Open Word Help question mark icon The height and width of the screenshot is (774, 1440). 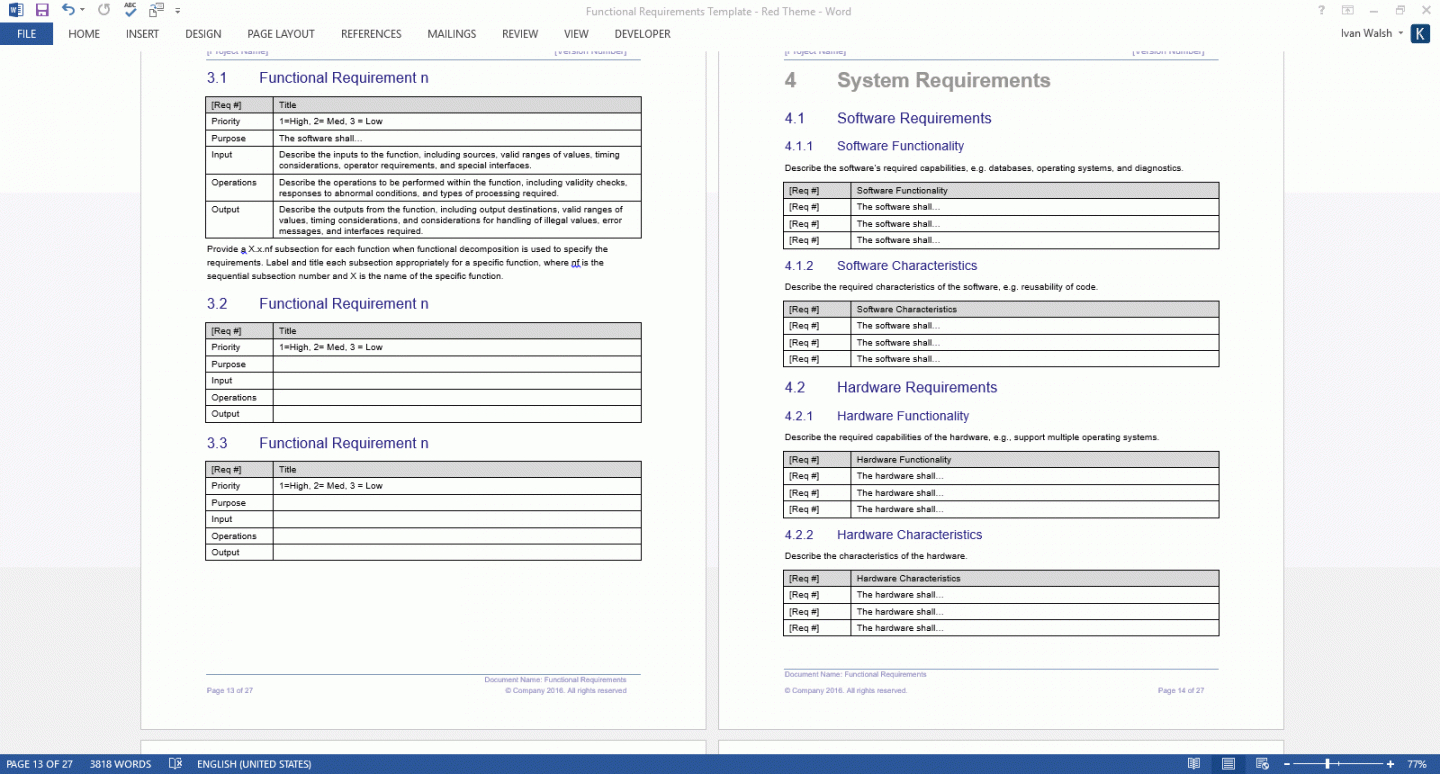[x=1322, y=10]
